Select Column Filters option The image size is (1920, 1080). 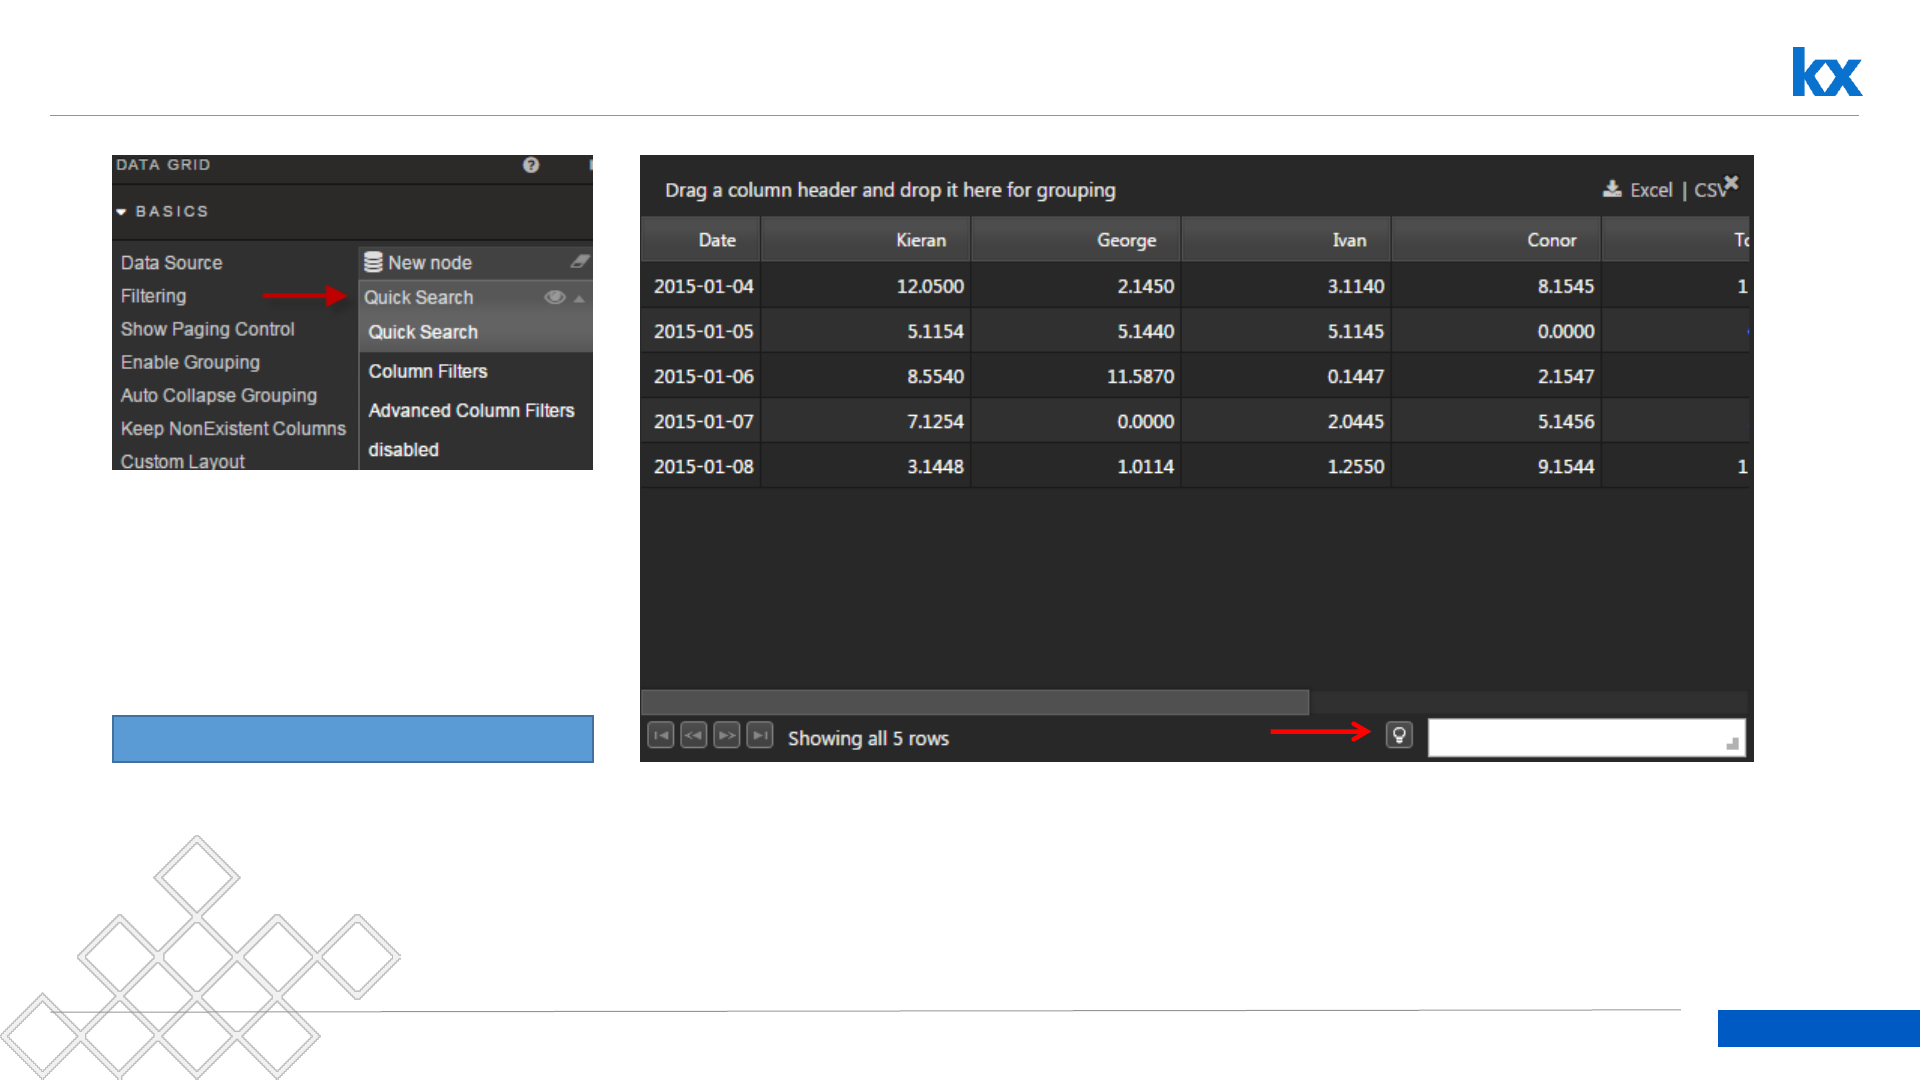click(x=428, y=371)
